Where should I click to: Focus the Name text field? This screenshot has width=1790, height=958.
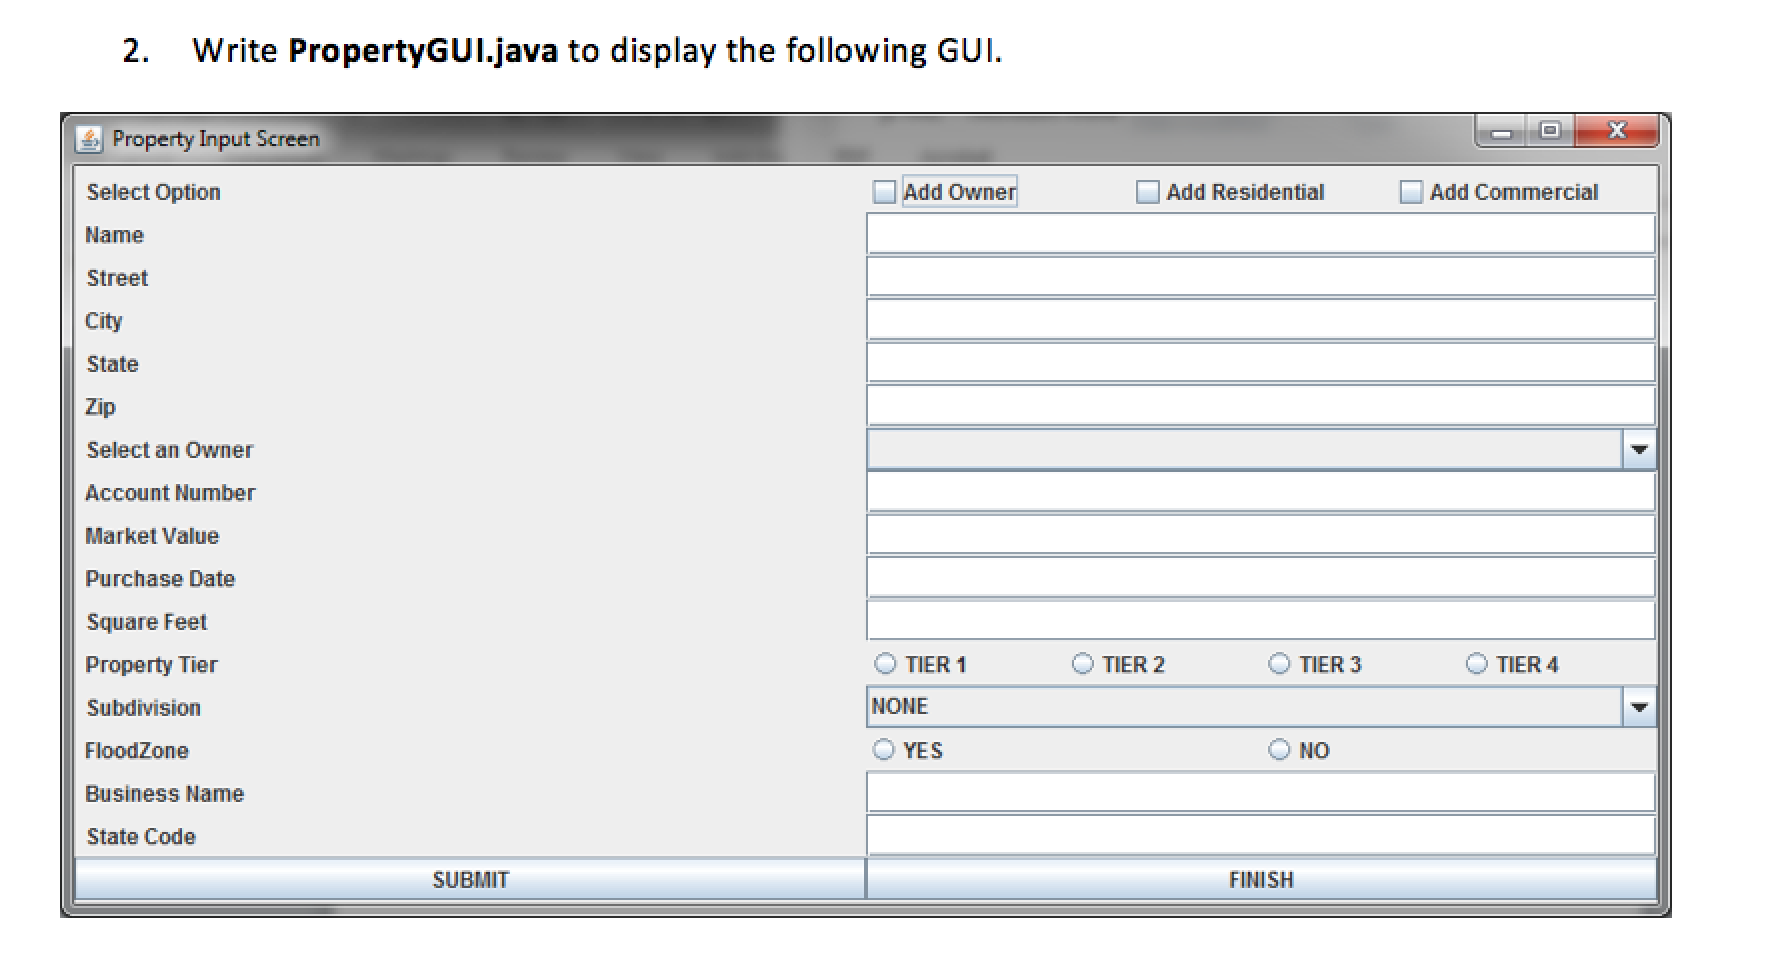(x=1261, y=234)
